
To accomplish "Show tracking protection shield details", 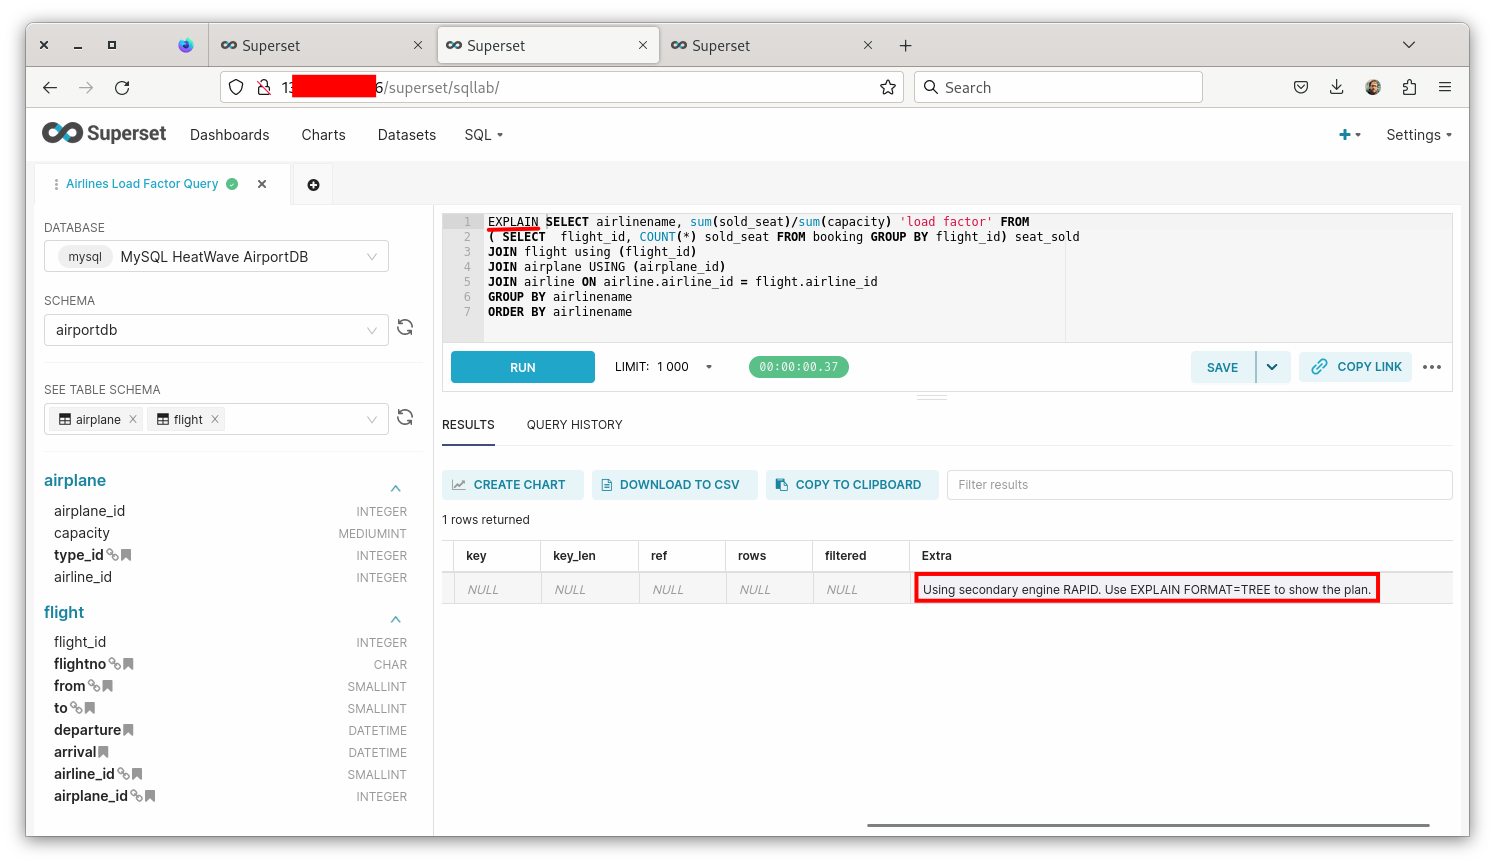I will click(x=236, y=88).
